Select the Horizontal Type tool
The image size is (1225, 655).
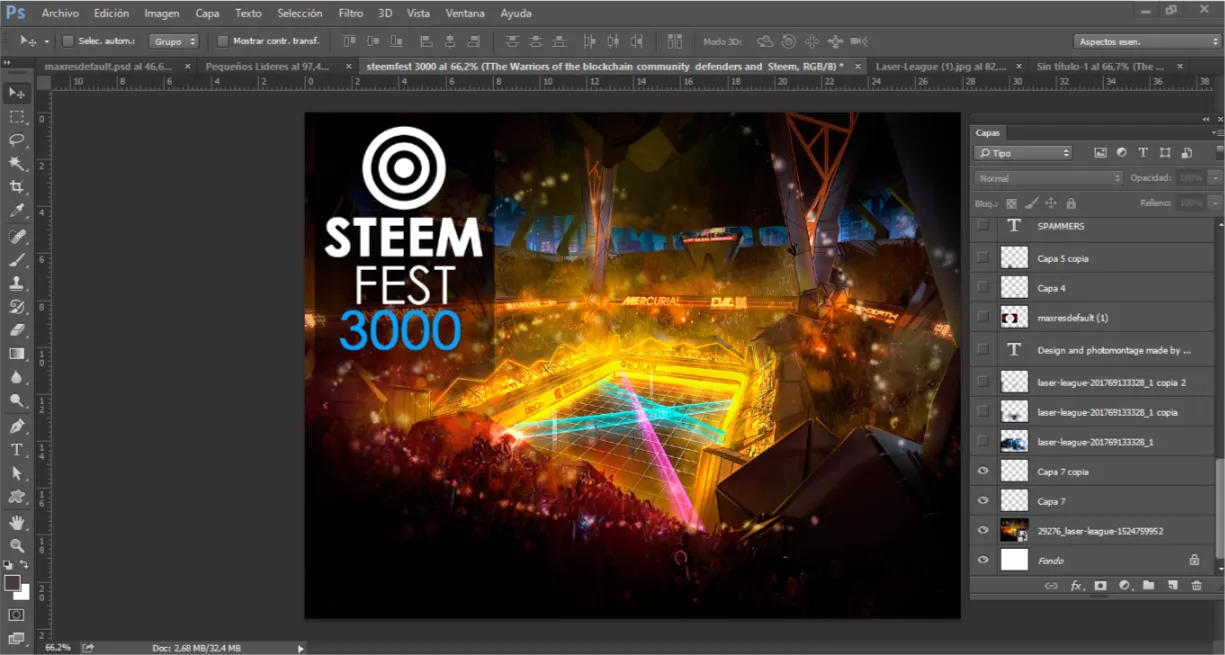pos(17,450)
